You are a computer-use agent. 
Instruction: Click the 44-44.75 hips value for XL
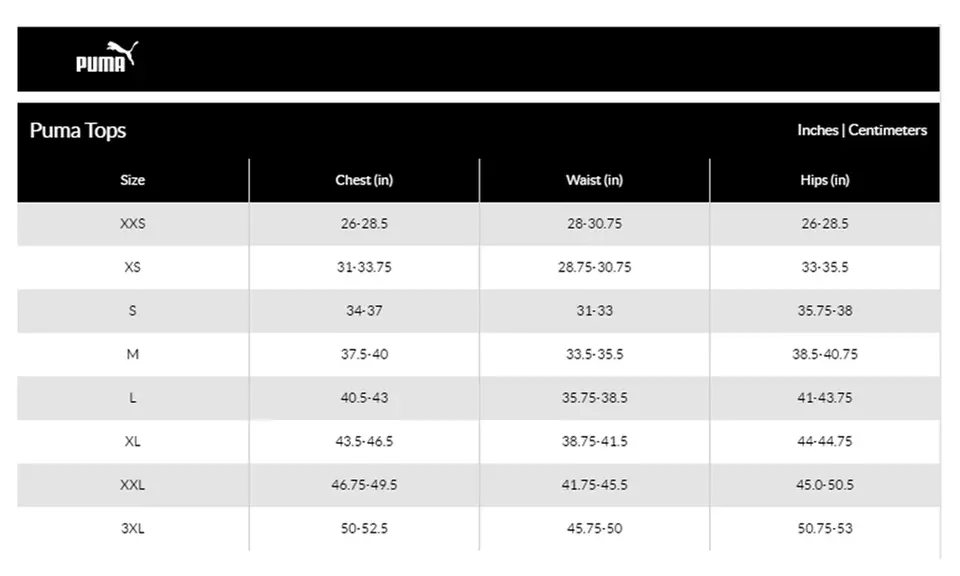click(825, 441)
